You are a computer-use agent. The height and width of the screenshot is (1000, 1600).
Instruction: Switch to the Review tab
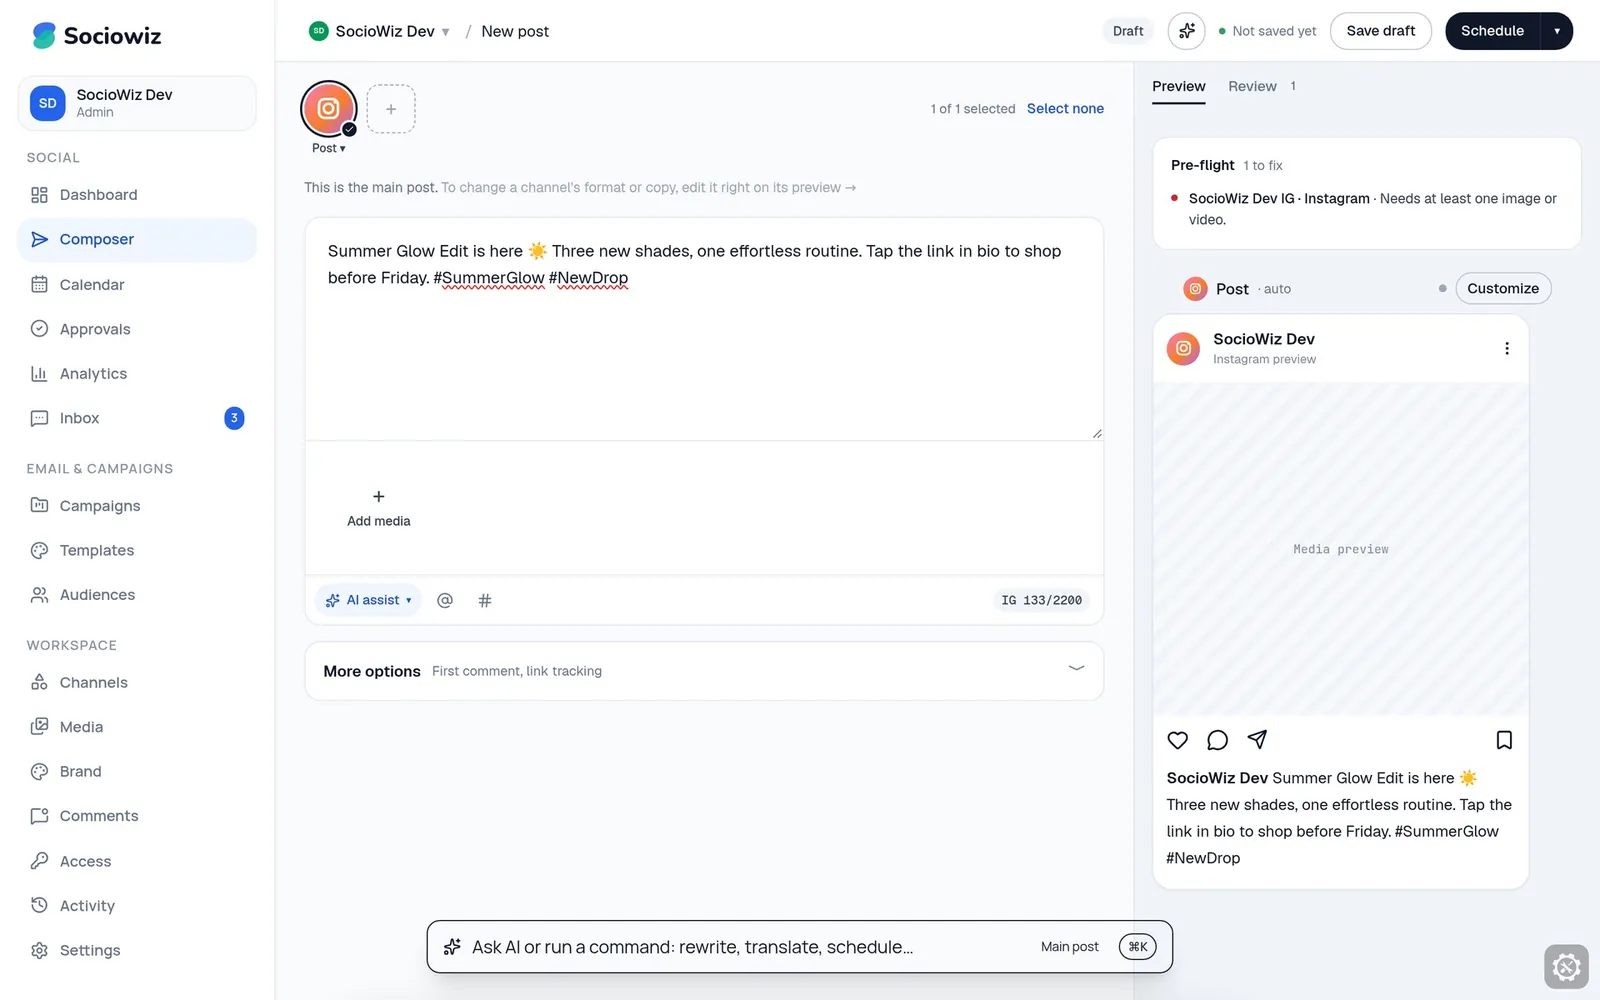click(x=1262, y=87)
